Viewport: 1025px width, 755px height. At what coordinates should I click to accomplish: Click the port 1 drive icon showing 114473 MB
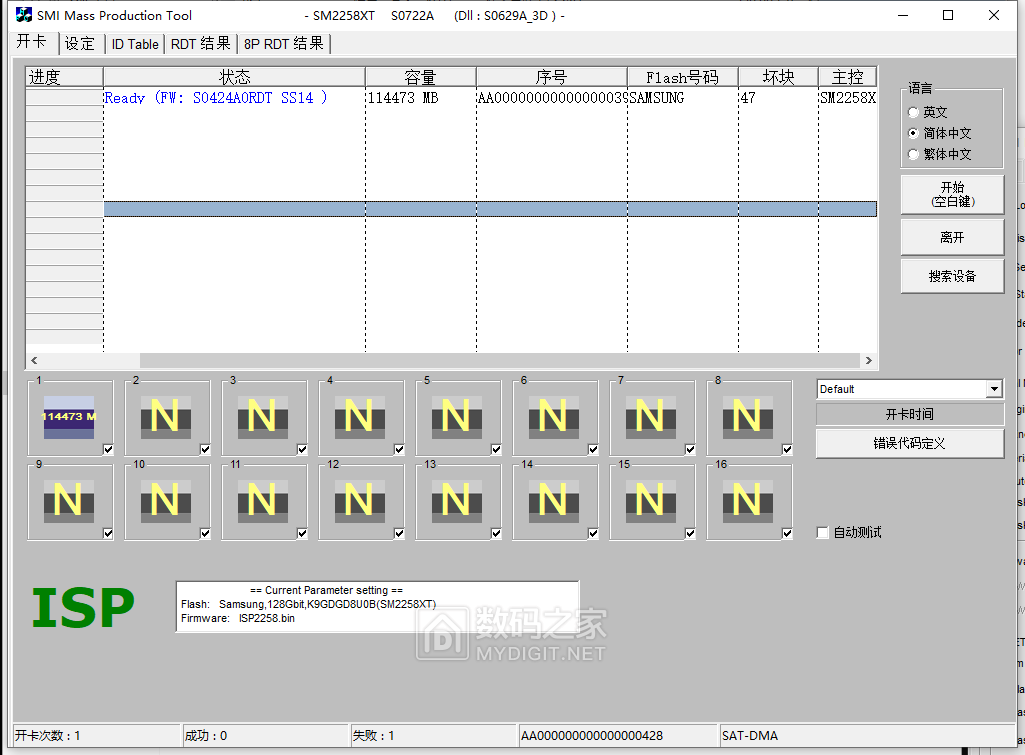click(x=68, y=416)
